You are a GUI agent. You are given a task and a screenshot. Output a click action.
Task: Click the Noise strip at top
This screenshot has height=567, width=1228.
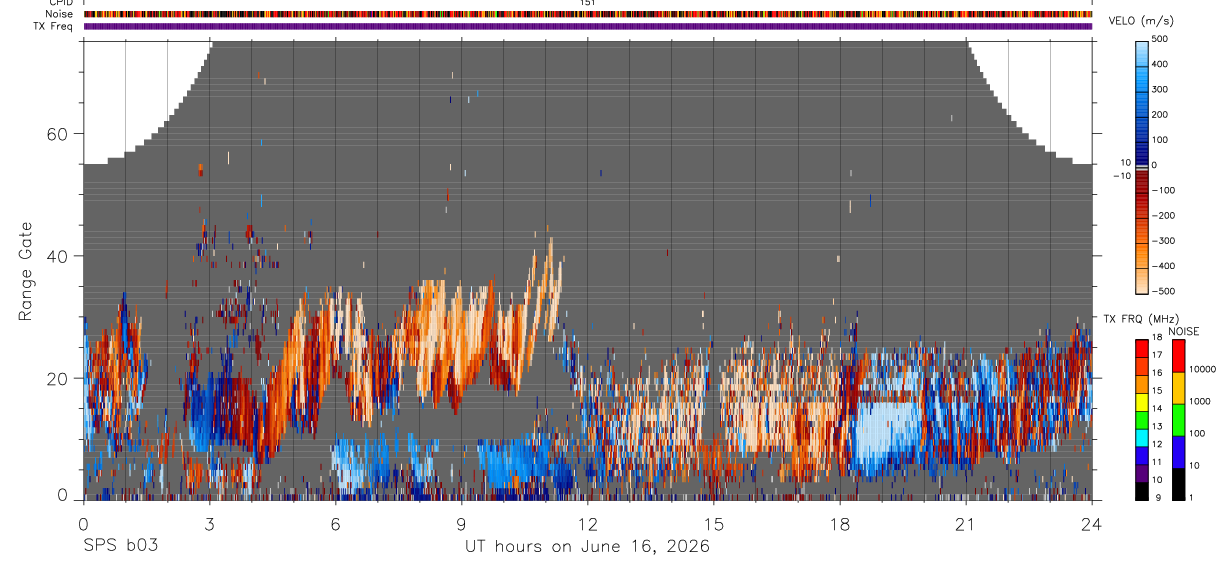588,14
